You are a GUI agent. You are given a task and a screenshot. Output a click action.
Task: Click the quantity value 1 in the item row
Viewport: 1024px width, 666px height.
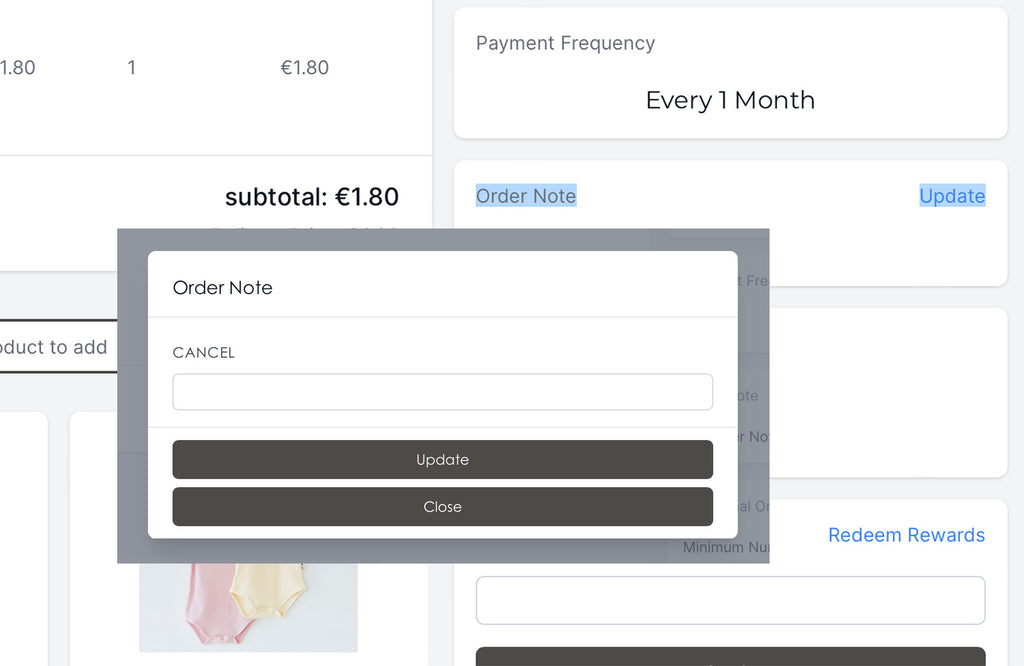point(131,67)
